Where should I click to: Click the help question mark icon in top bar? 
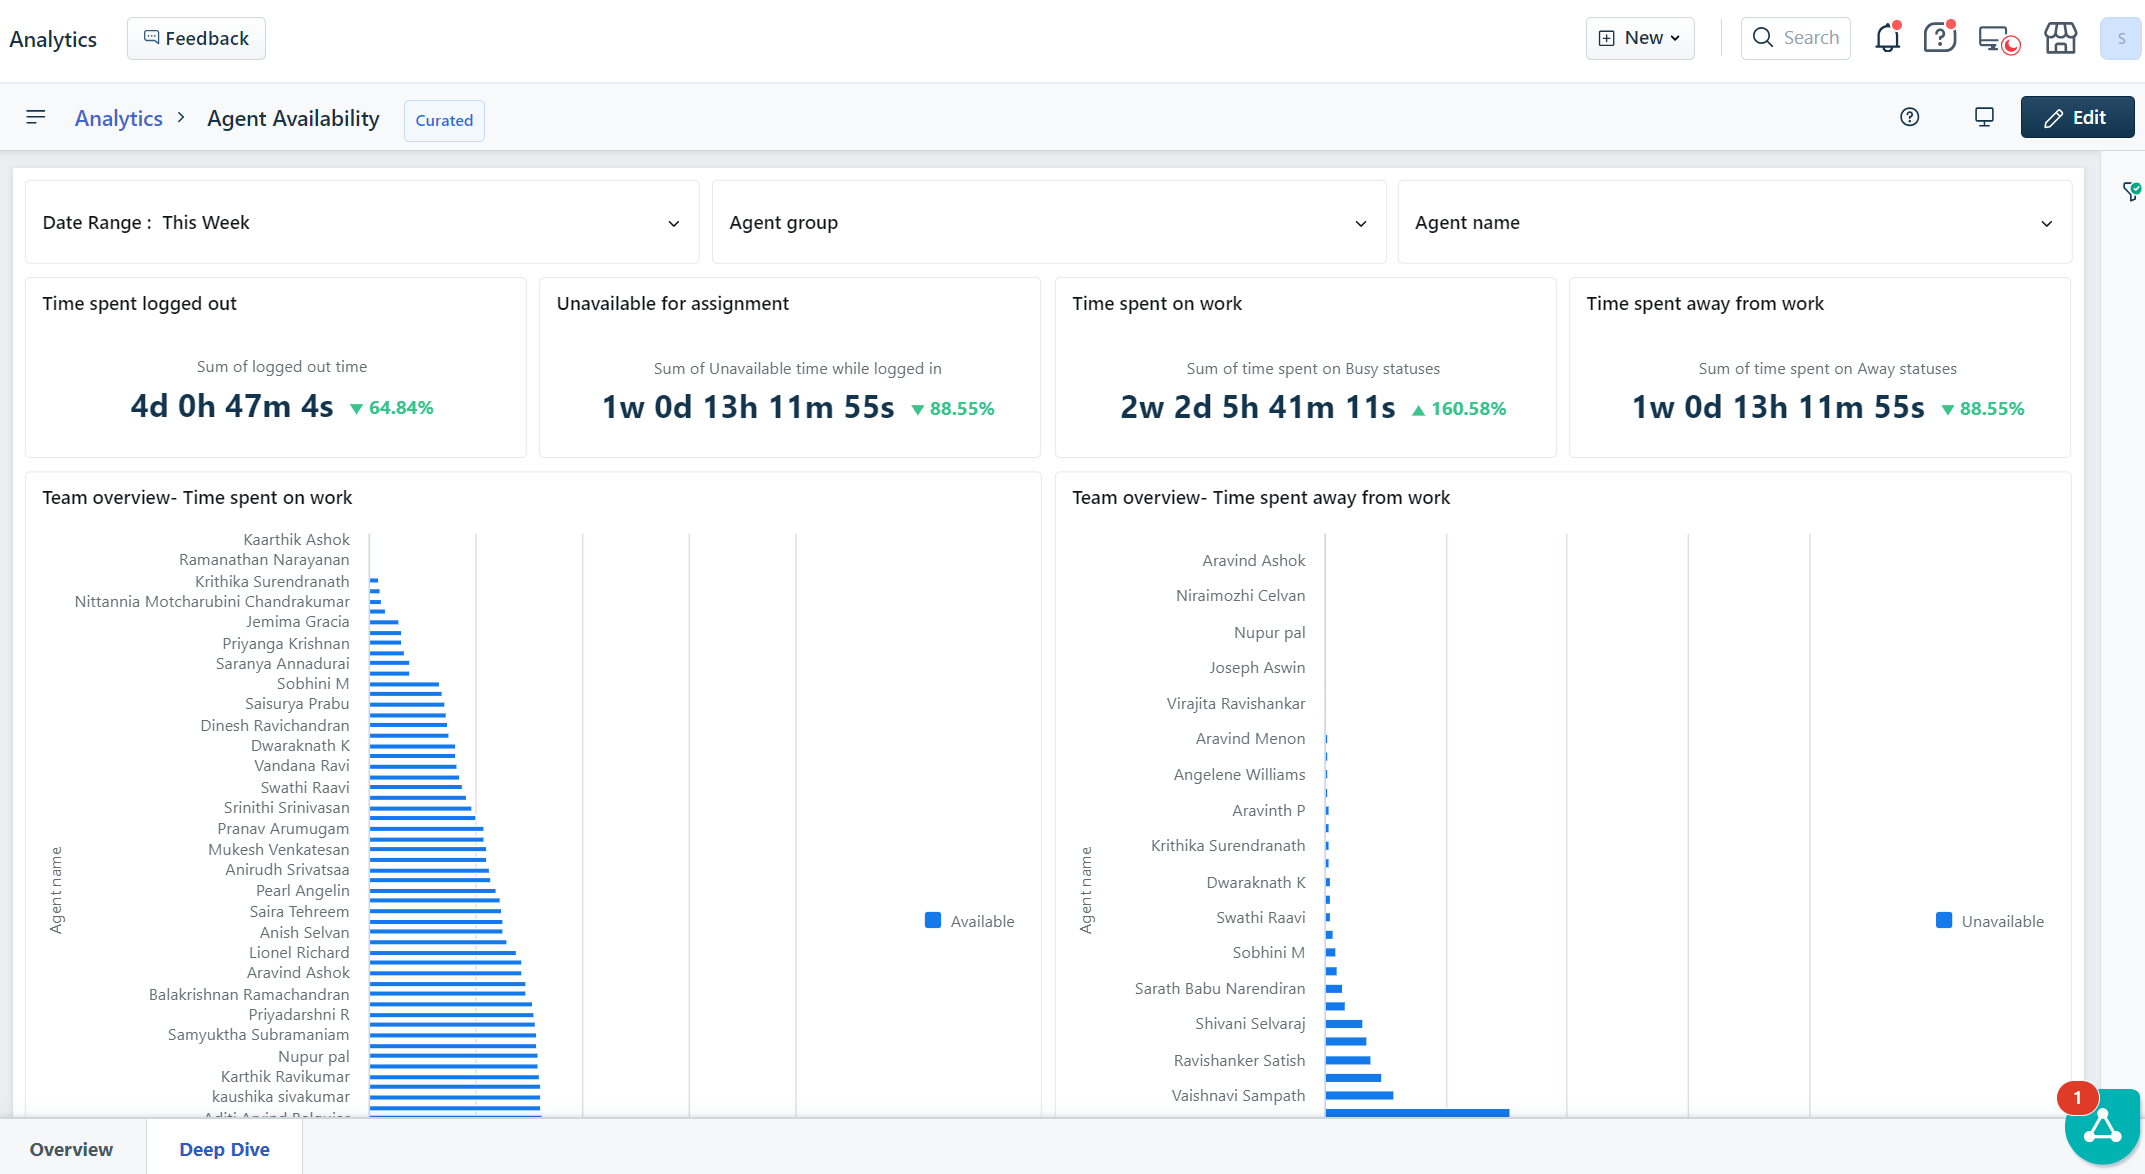(1939, 38)
